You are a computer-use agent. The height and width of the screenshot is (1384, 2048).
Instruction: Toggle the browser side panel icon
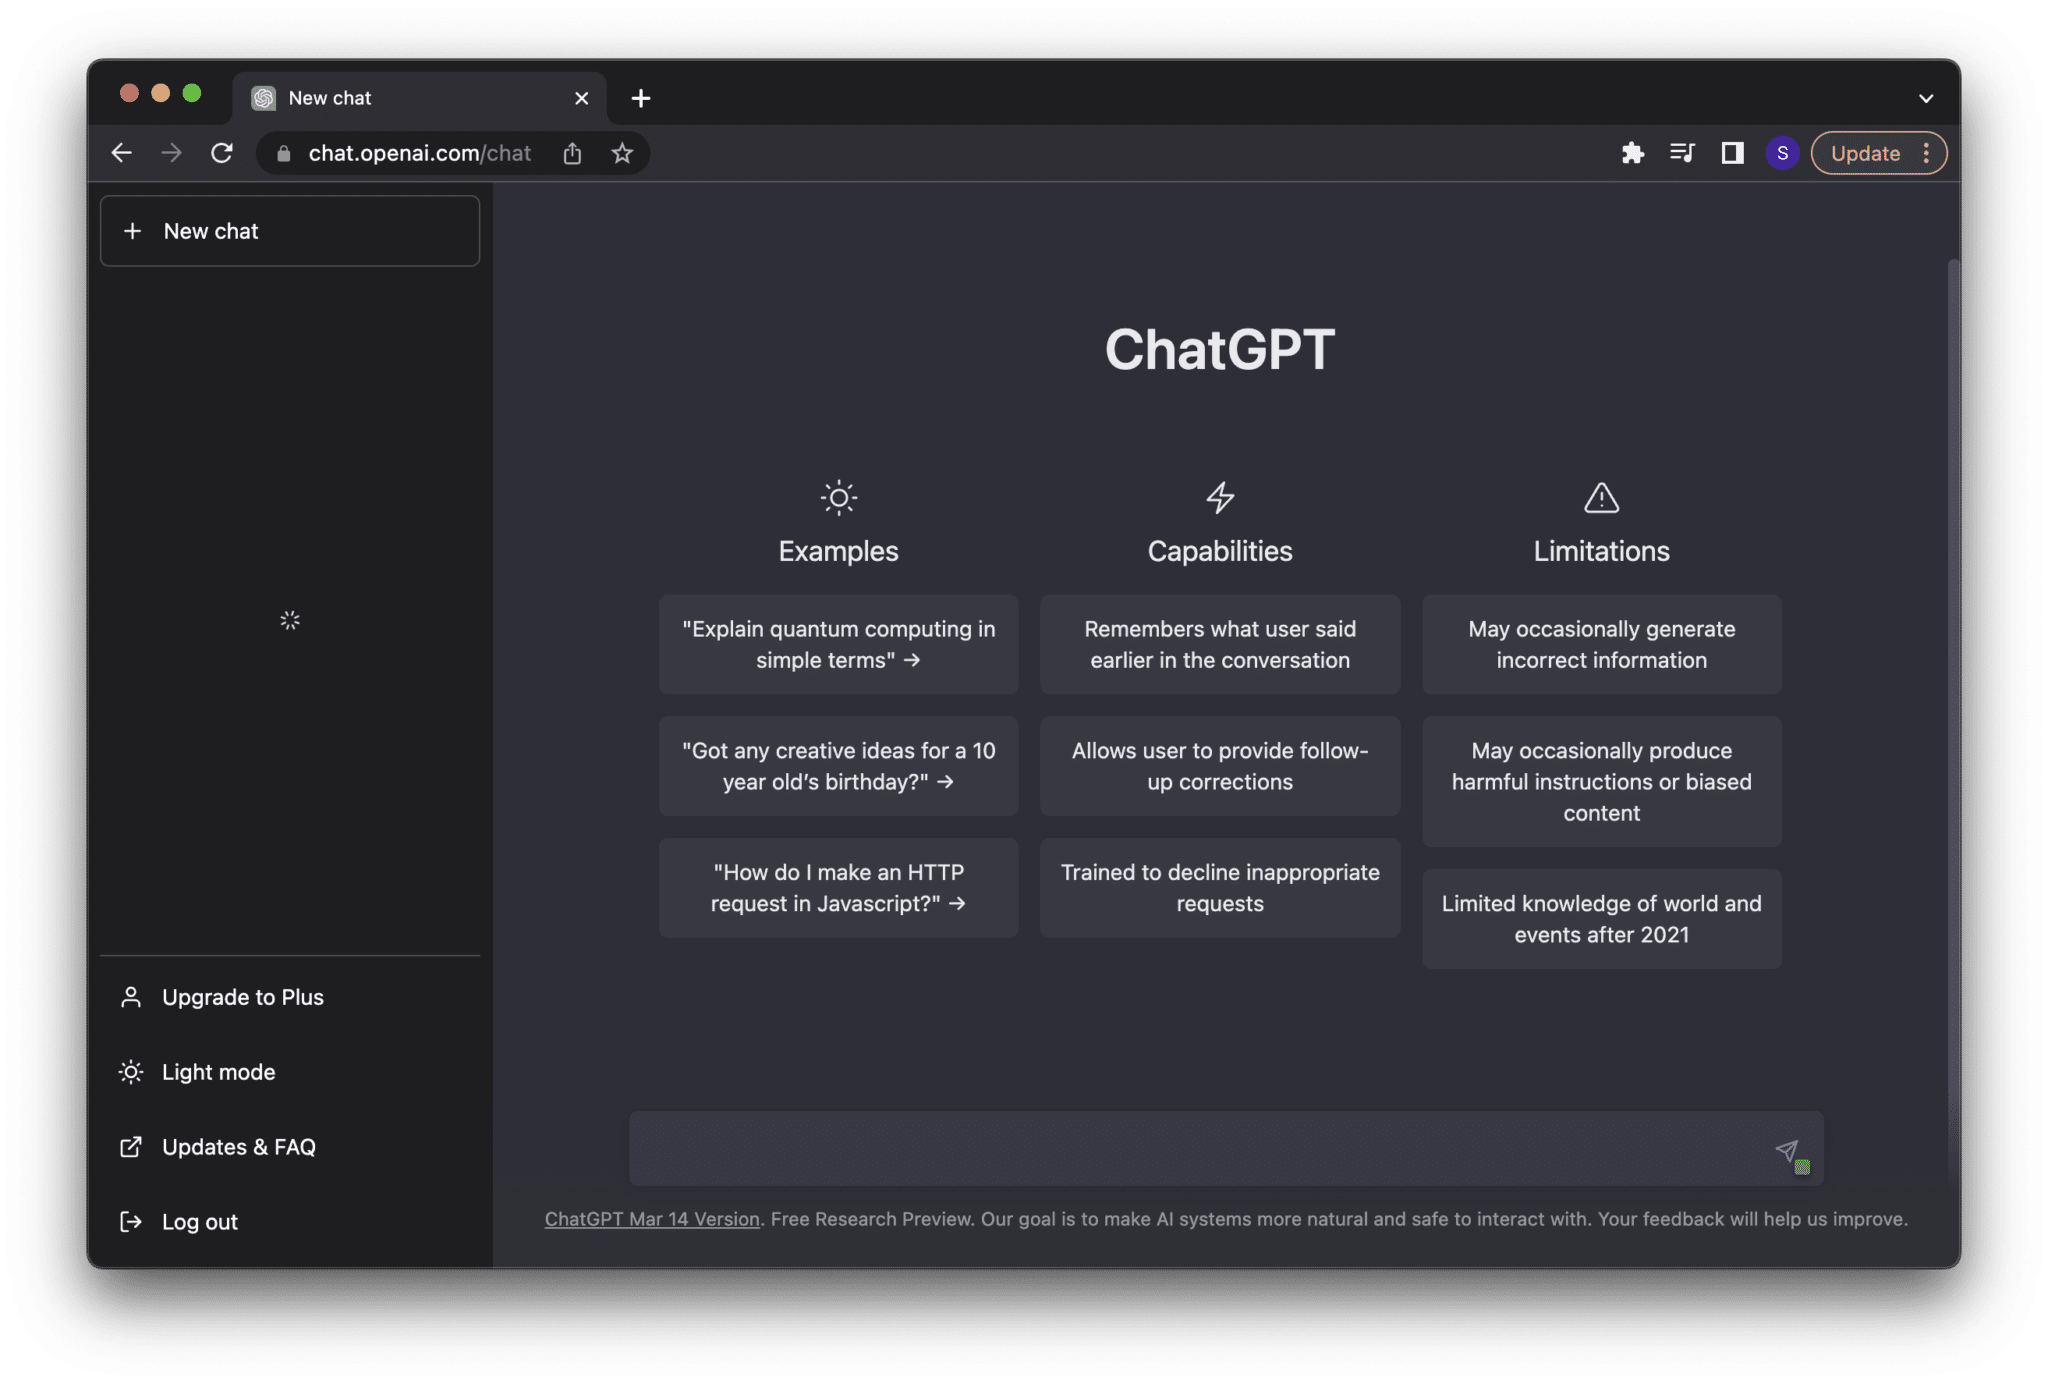[x=1732, y=153]
